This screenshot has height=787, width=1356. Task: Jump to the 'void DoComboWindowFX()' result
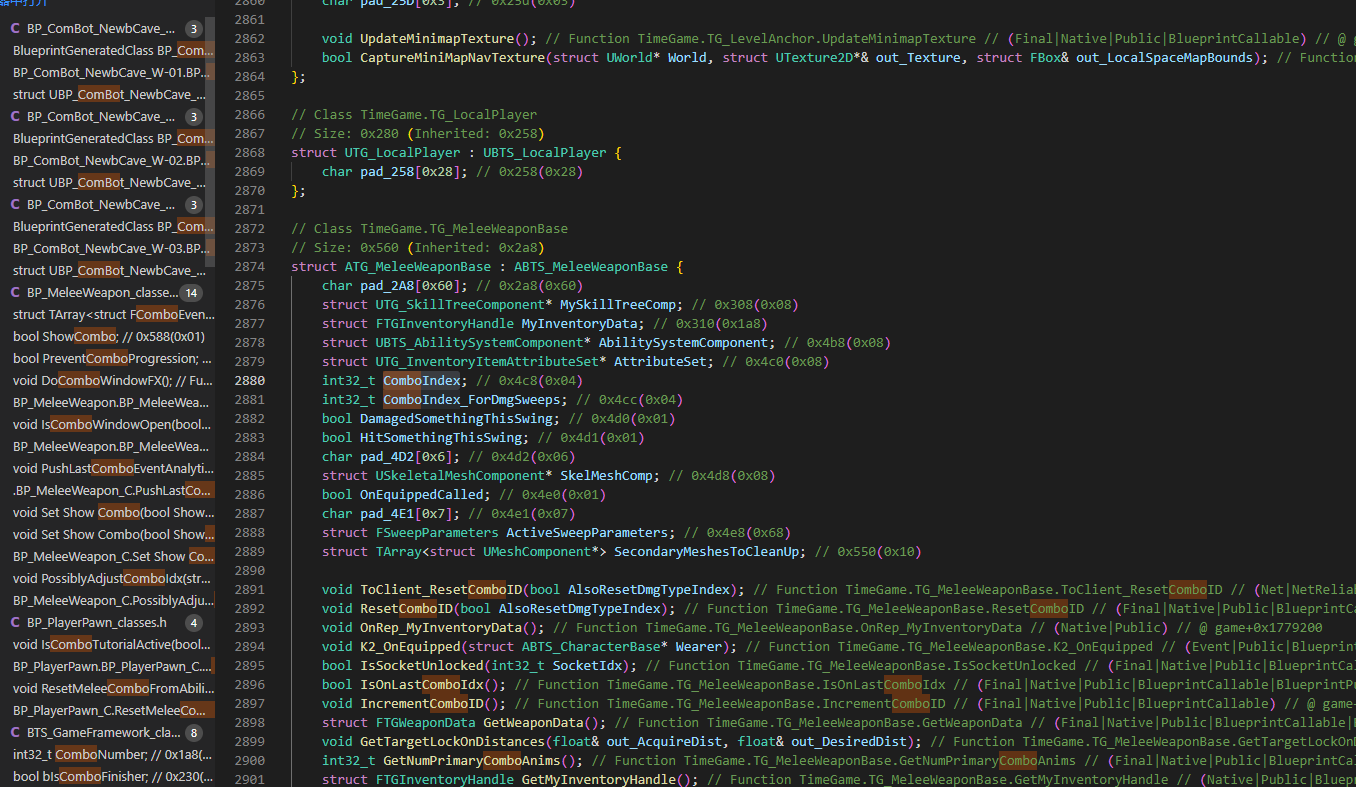pyautogui.click(x=110, y=381)
